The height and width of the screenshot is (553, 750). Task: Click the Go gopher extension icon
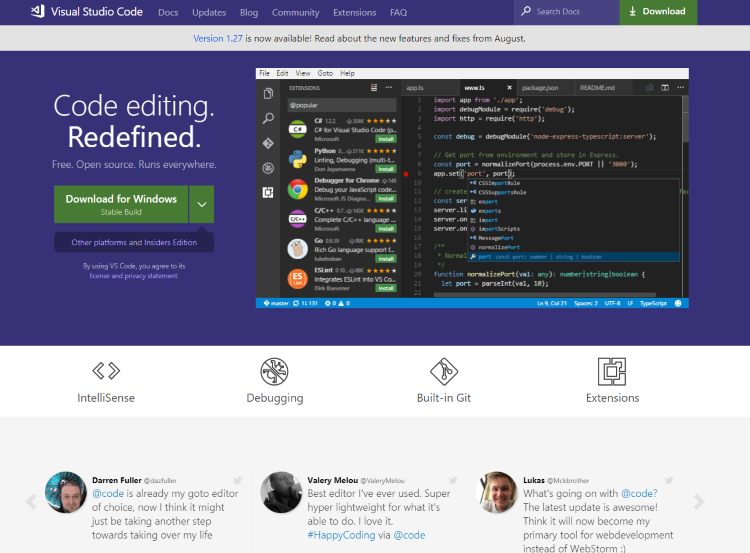298,249
